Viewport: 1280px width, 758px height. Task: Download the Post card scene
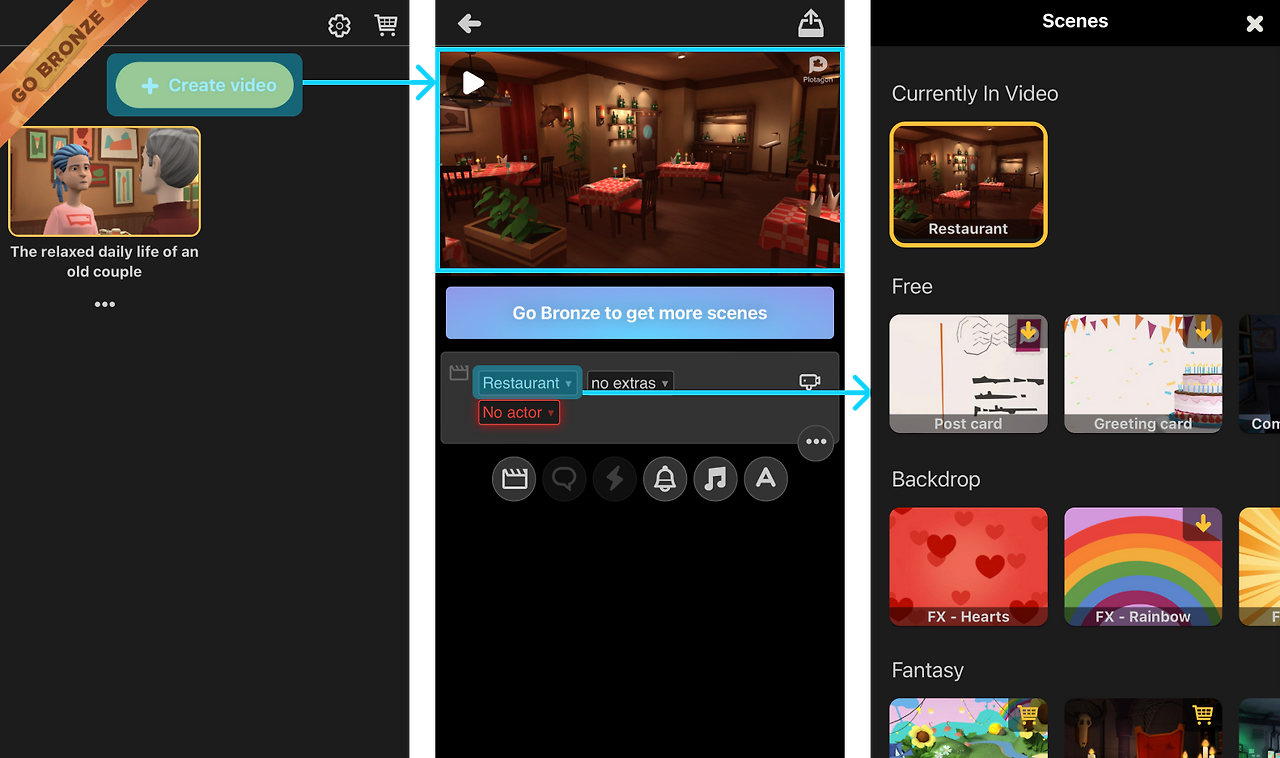(1029, 331)
